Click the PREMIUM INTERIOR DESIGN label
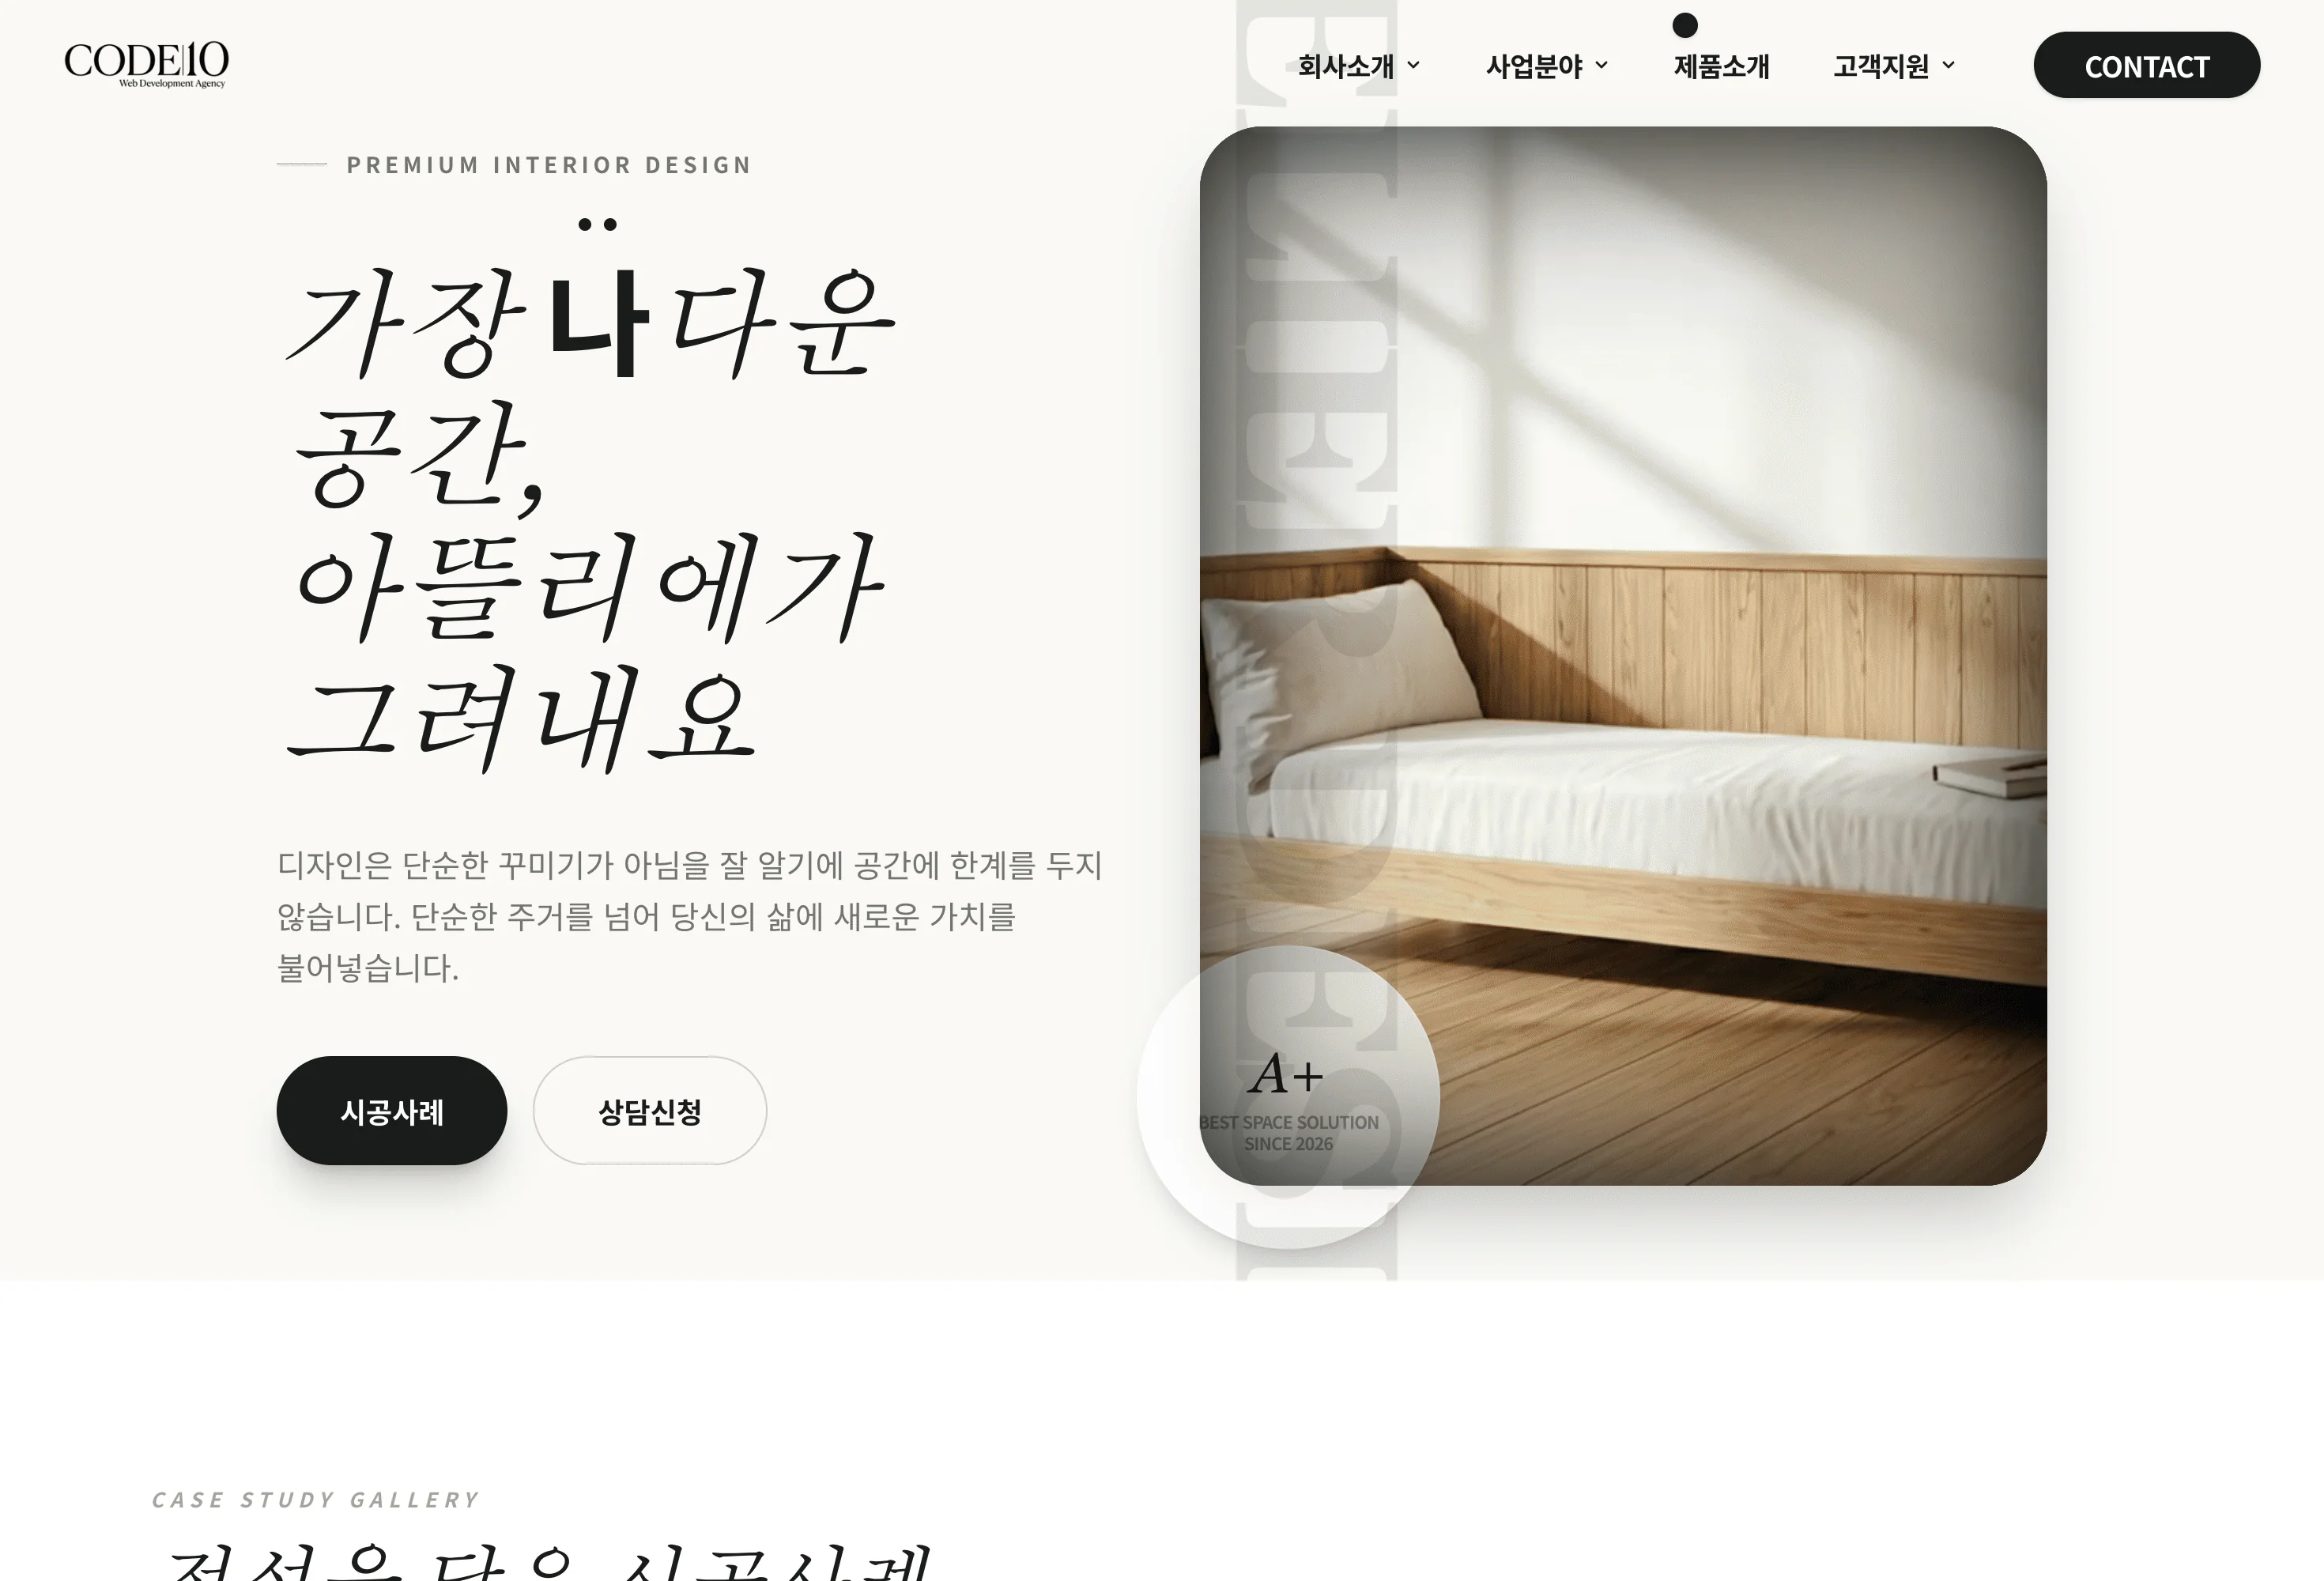Image resolution: width=2324 pixels, height=1581 pixels. (549, 165)
